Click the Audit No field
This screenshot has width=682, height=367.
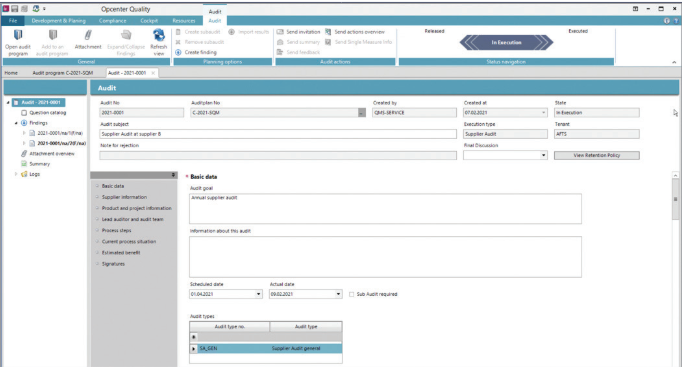point(142,113)
